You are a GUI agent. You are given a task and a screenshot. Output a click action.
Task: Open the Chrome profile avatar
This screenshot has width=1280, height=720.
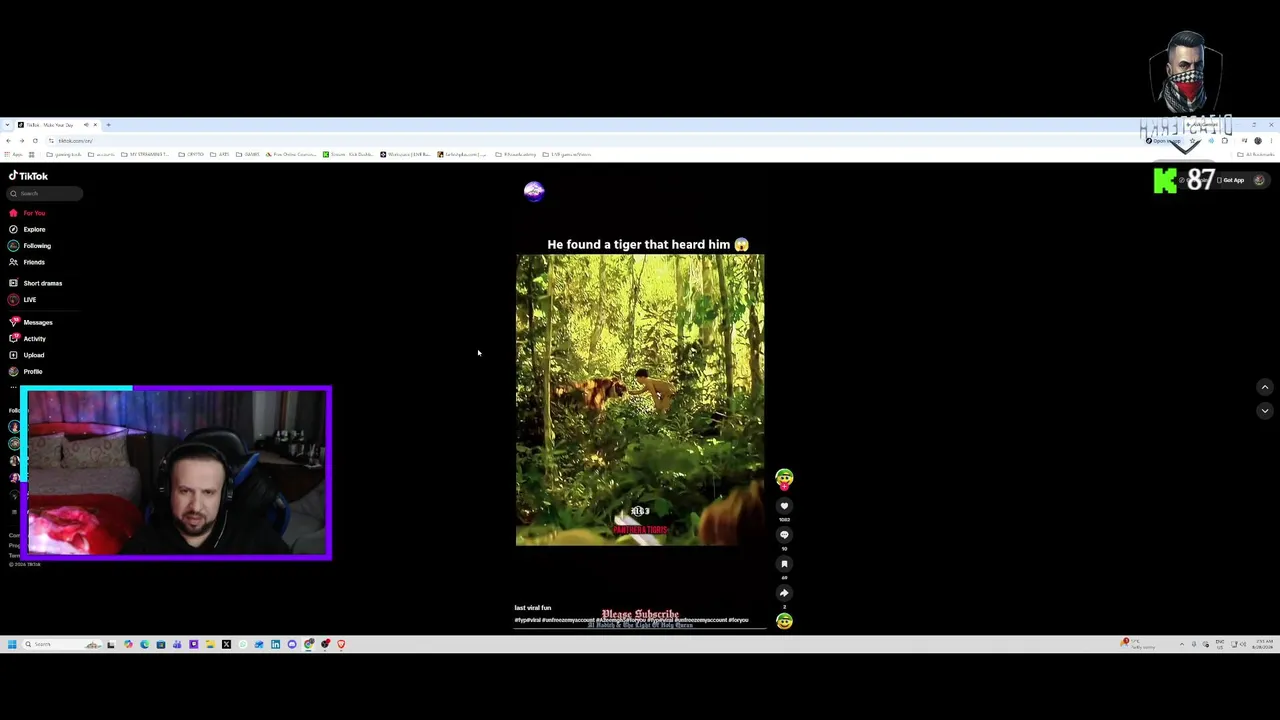tap(1258, 141)
